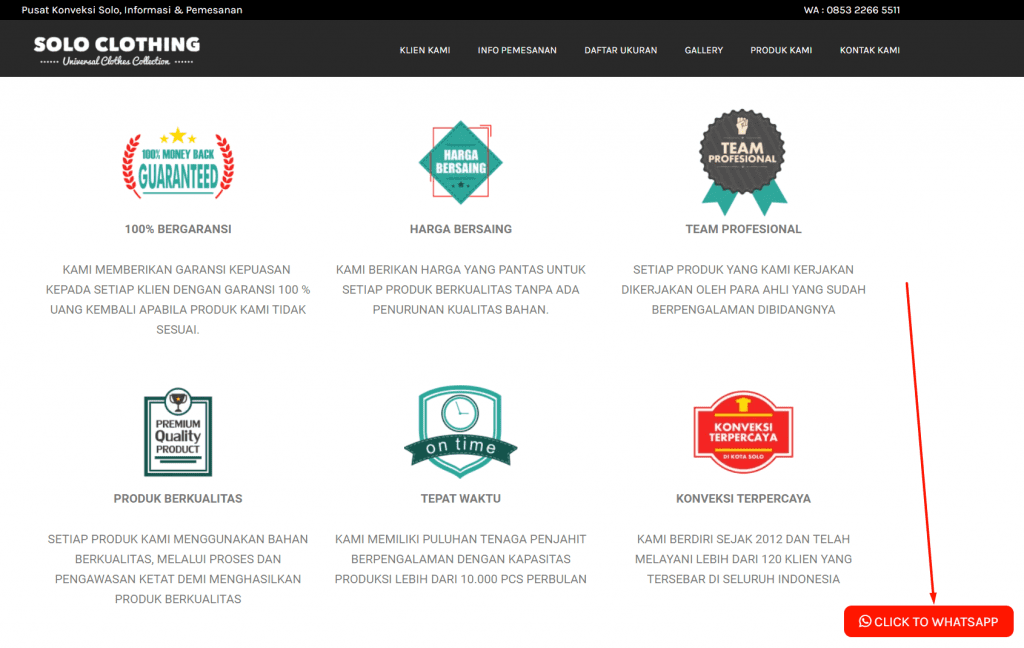The image size is (1024, 648).
Task: Click the Pusat Konveksi Solo top bar text
Action: point(132,10)
